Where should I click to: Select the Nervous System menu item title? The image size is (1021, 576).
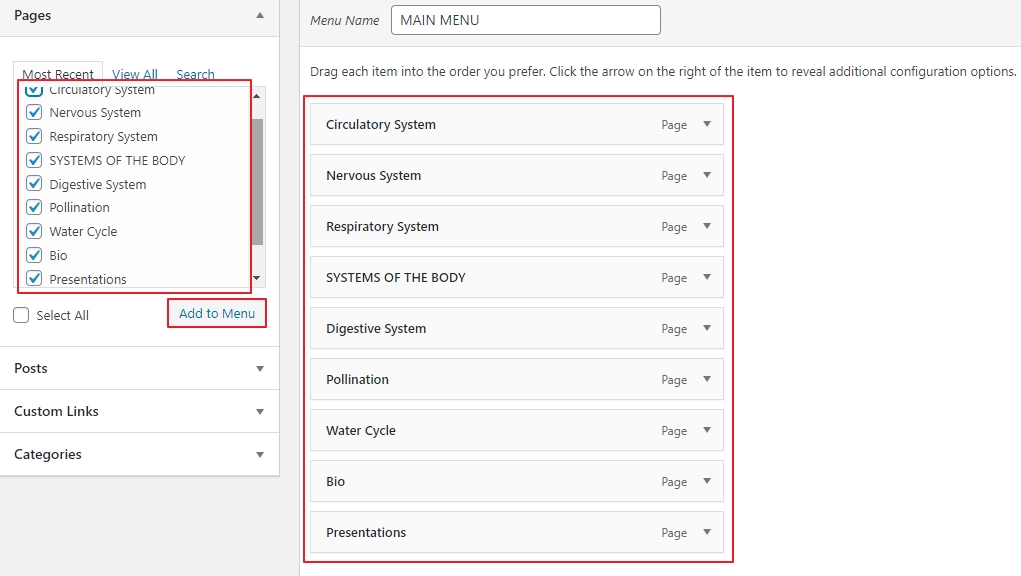pyautogui.click(x=374, y=175)
